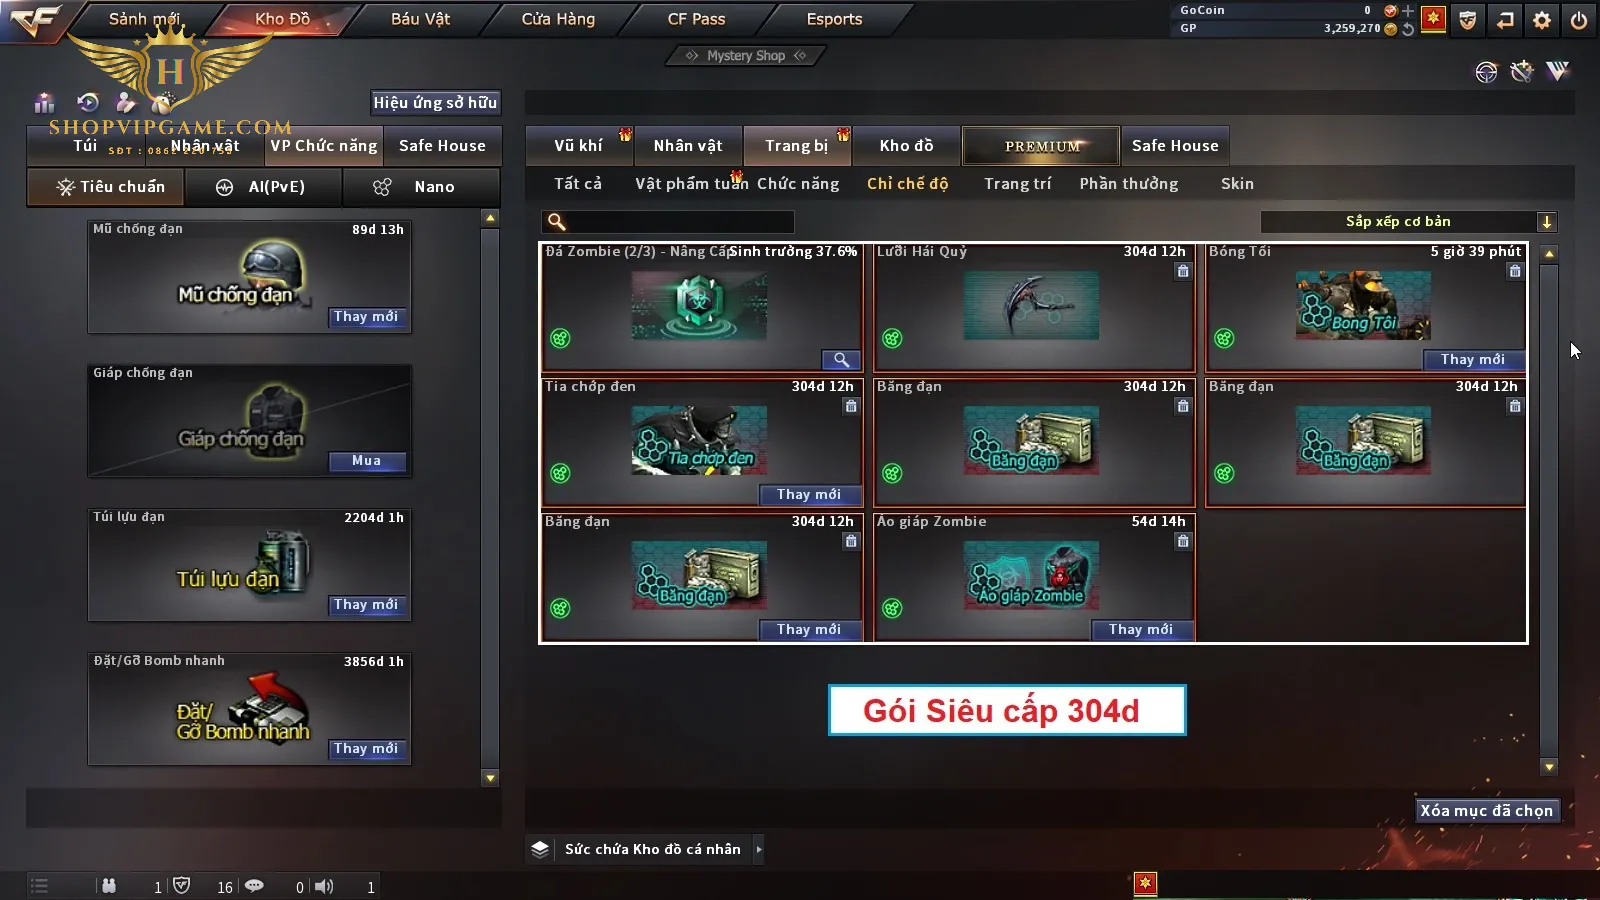1600x900 pixels.
Task: Click trash icon on Lưỡi Hái Quỷ item
Action: pos(1183,271)
